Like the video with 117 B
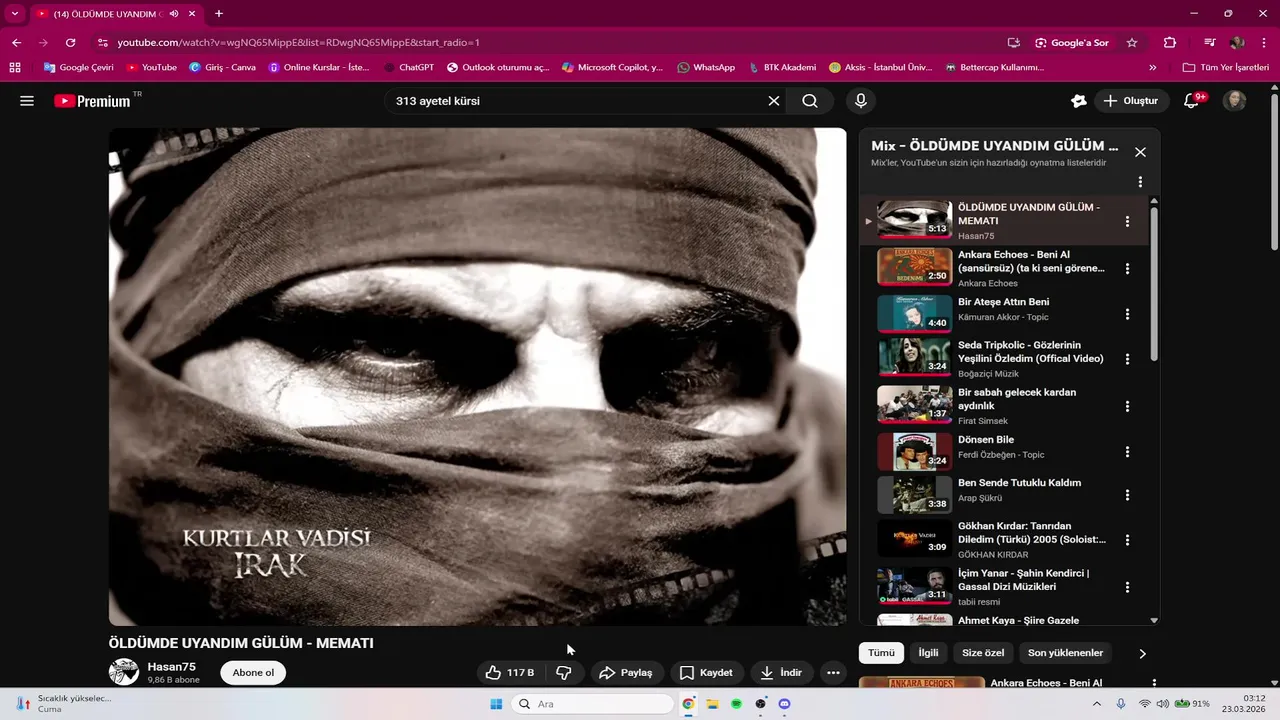 [x=510, y=673]
